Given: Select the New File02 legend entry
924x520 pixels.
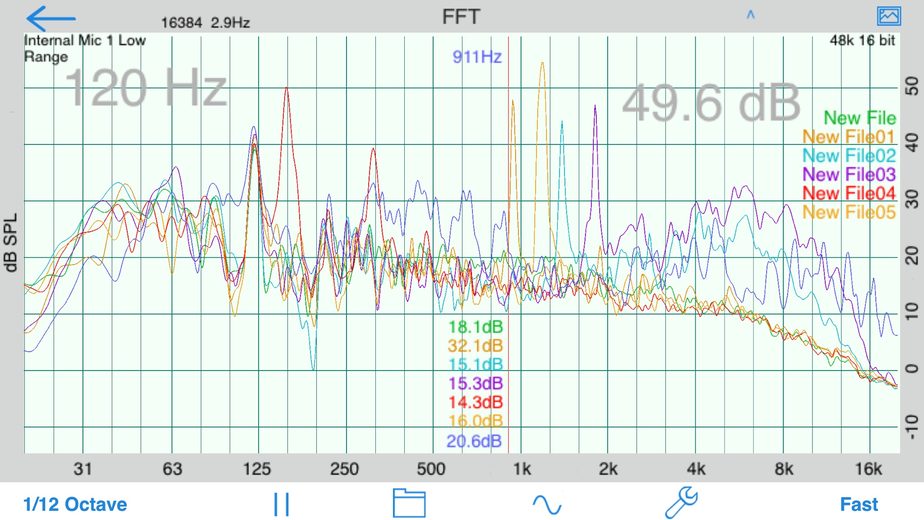Looking at the screenshot, I should [849, 156].
